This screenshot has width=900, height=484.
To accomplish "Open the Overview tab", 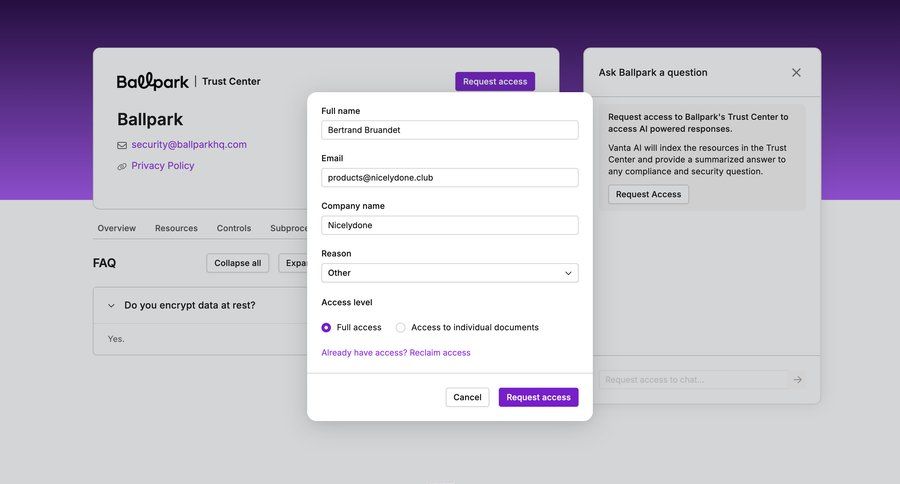I will pos(117,228).
